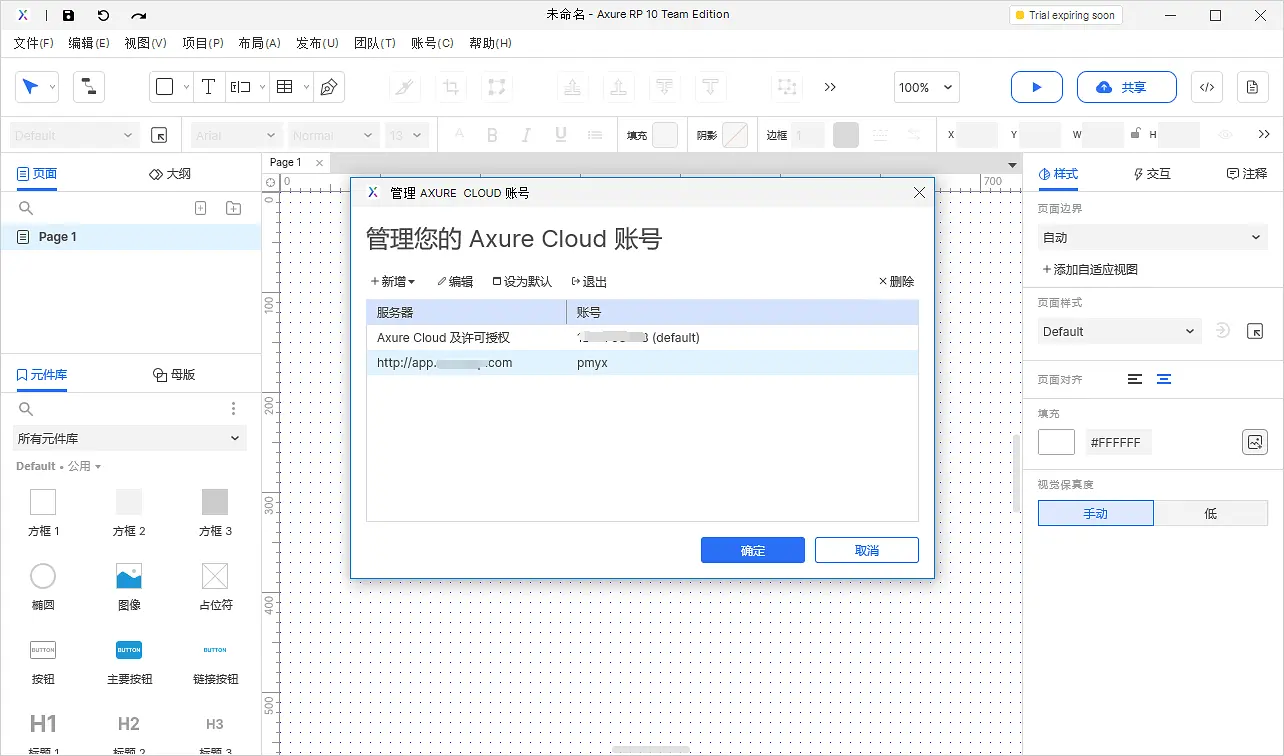This screenshot has width=1284, height=756.
Task: Click the Save icon in the title bar
Action: pos(68,15)
